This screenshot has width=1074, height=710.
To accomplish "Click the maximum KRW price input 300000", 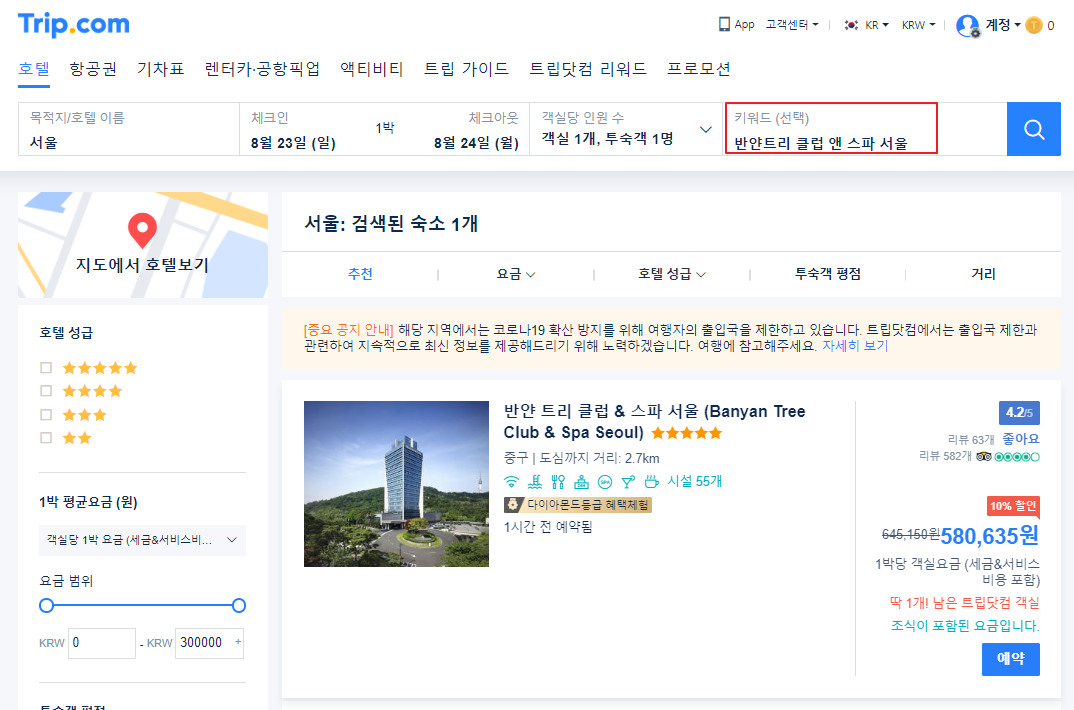I will pos(209,643).
